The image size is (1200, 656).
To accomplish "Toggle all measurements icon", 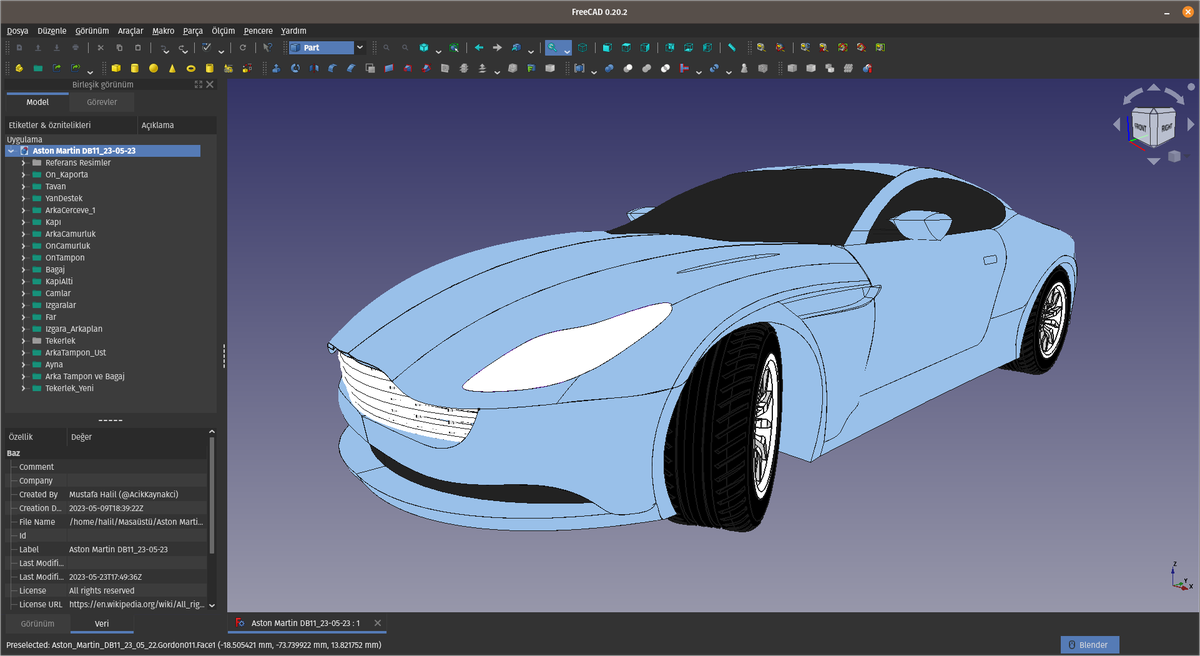I will [842, 47].
